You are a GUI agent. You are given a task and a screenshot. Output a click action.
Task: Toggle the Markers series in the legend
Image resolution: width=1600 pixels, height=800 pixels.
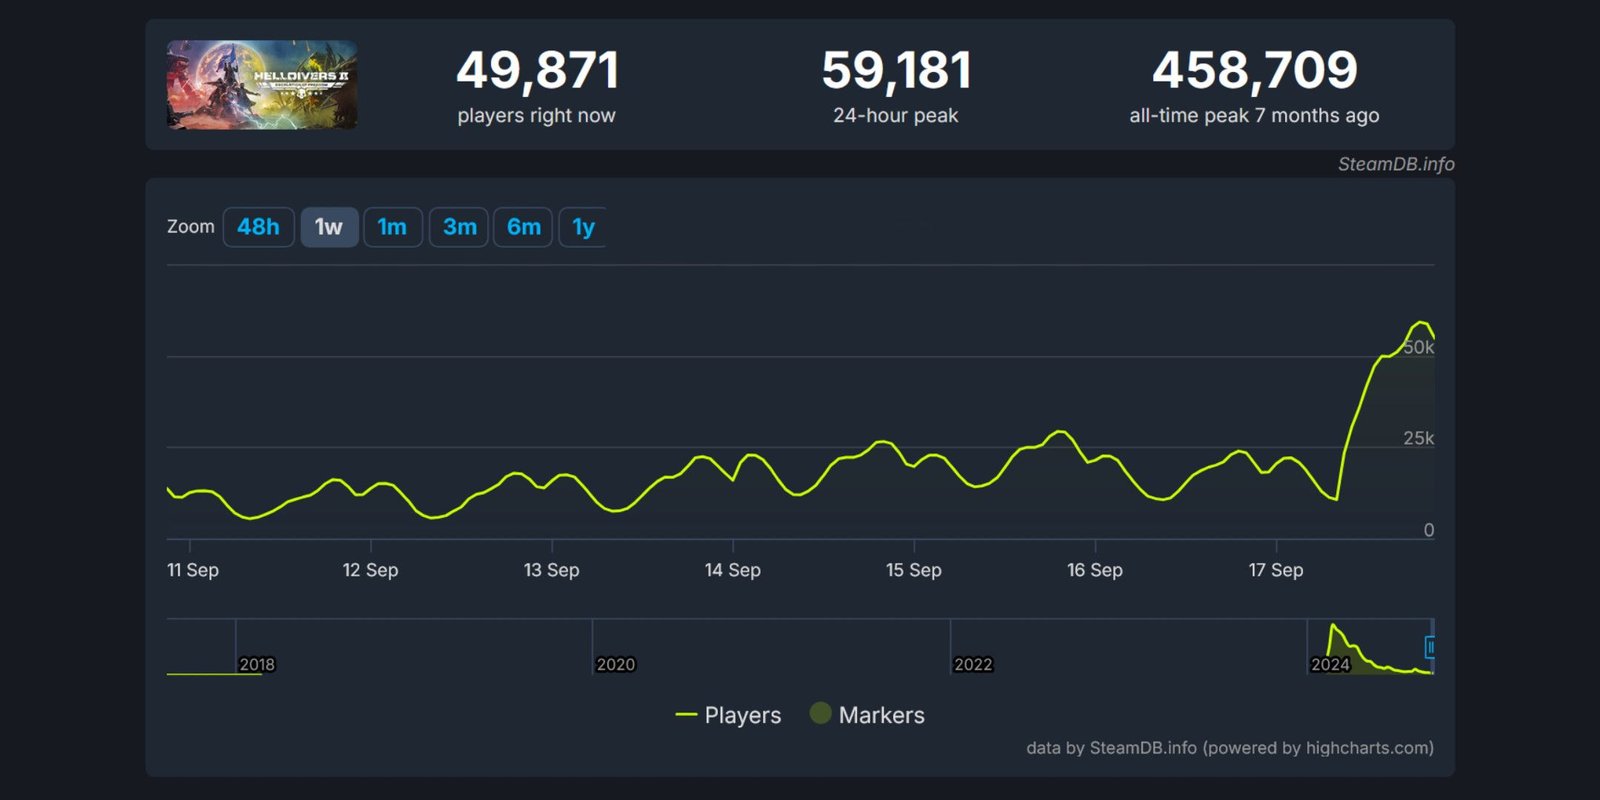coord(867,715)
